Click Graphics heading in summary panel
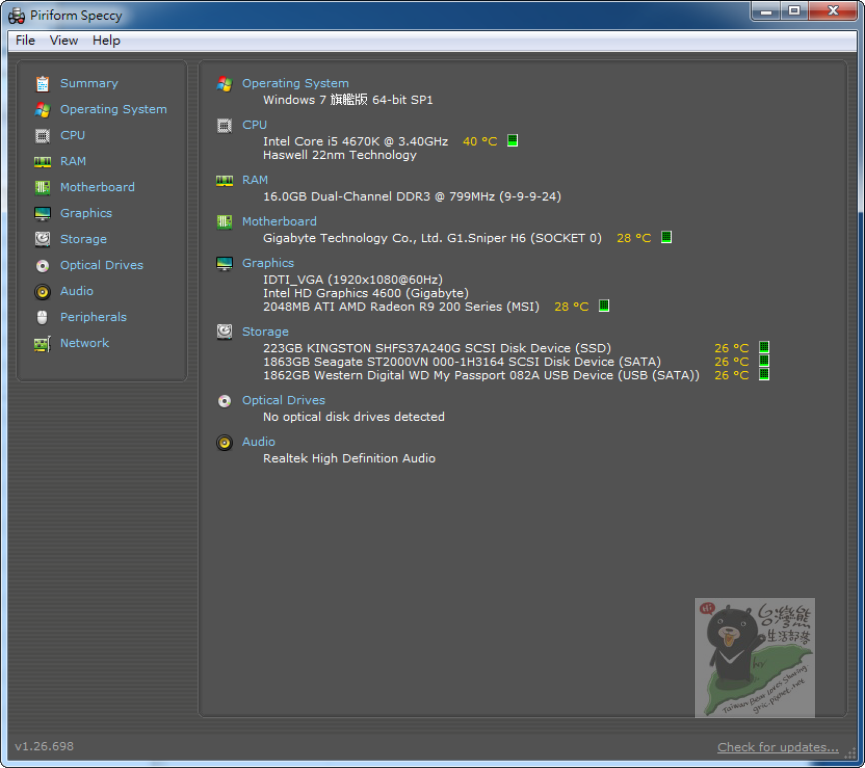The image size is (865, 768). pyautogui.click(x=268, y=263)
